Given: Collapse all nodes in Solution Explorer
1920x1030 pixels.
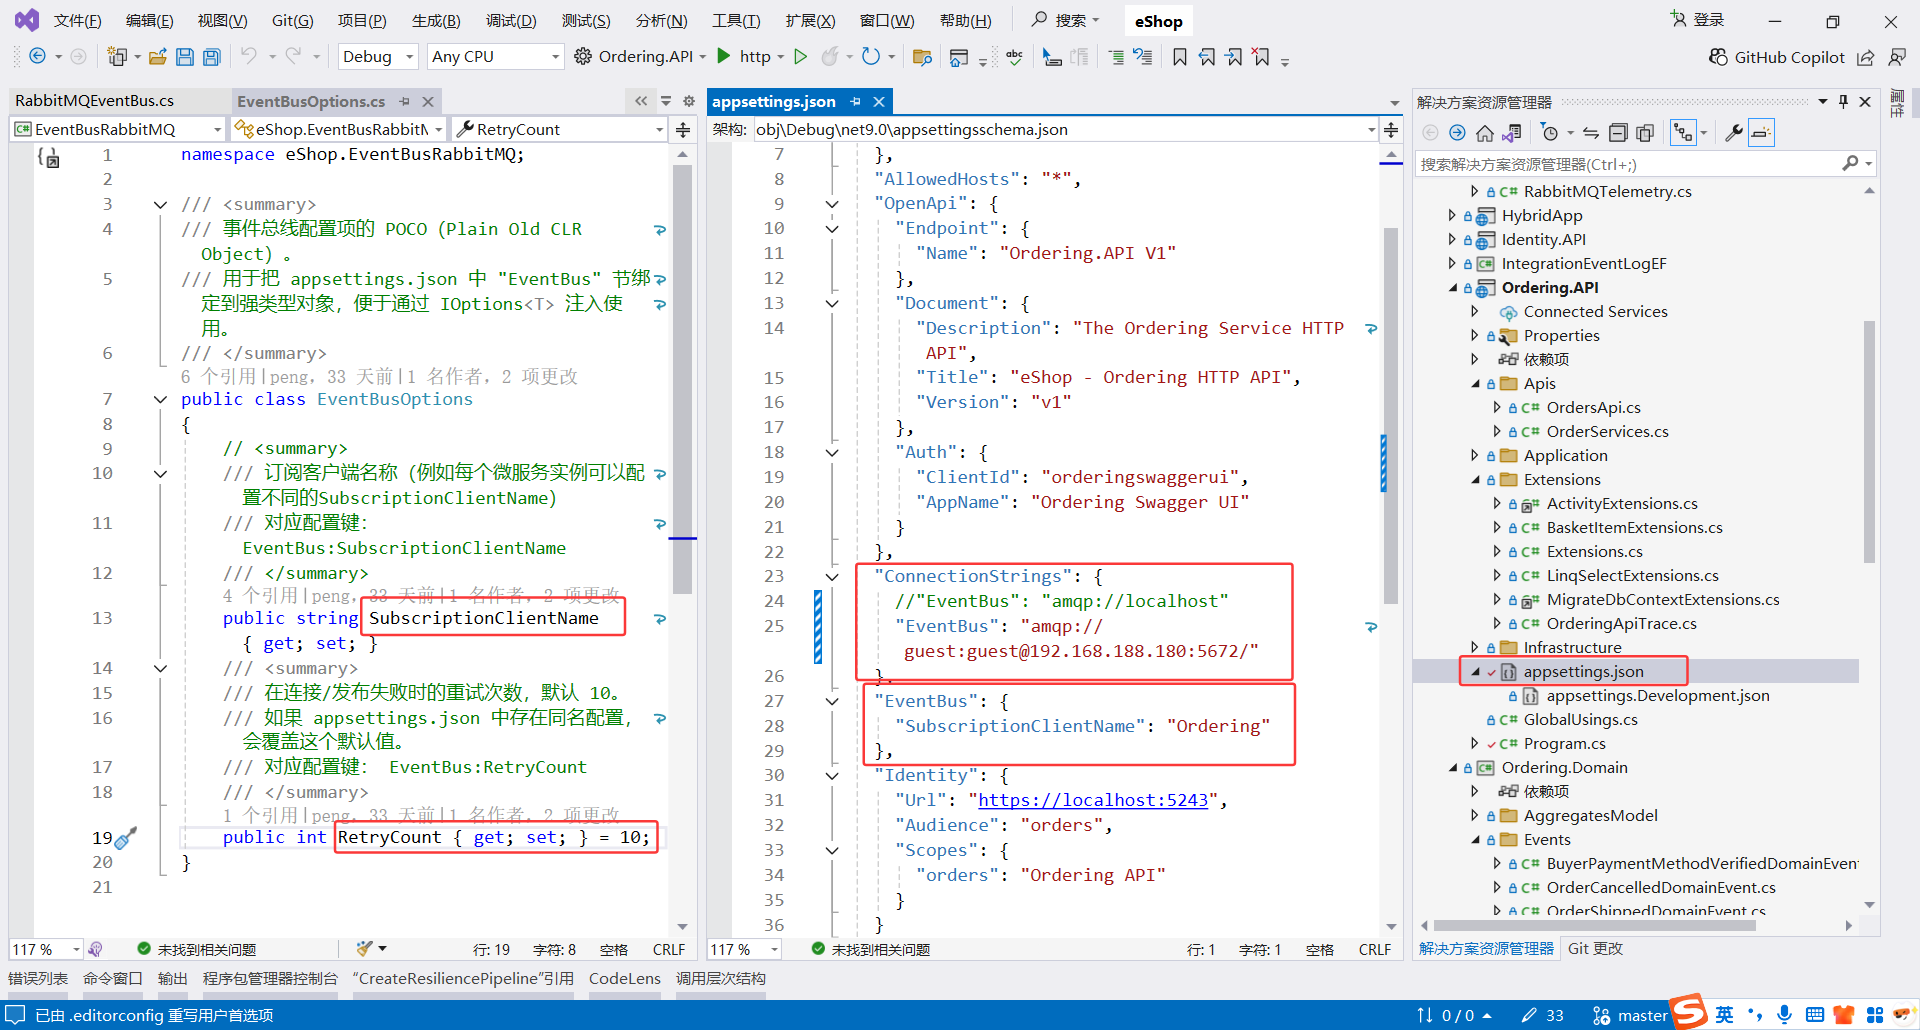Looking at the screenshot, I should pos(1618,133).
